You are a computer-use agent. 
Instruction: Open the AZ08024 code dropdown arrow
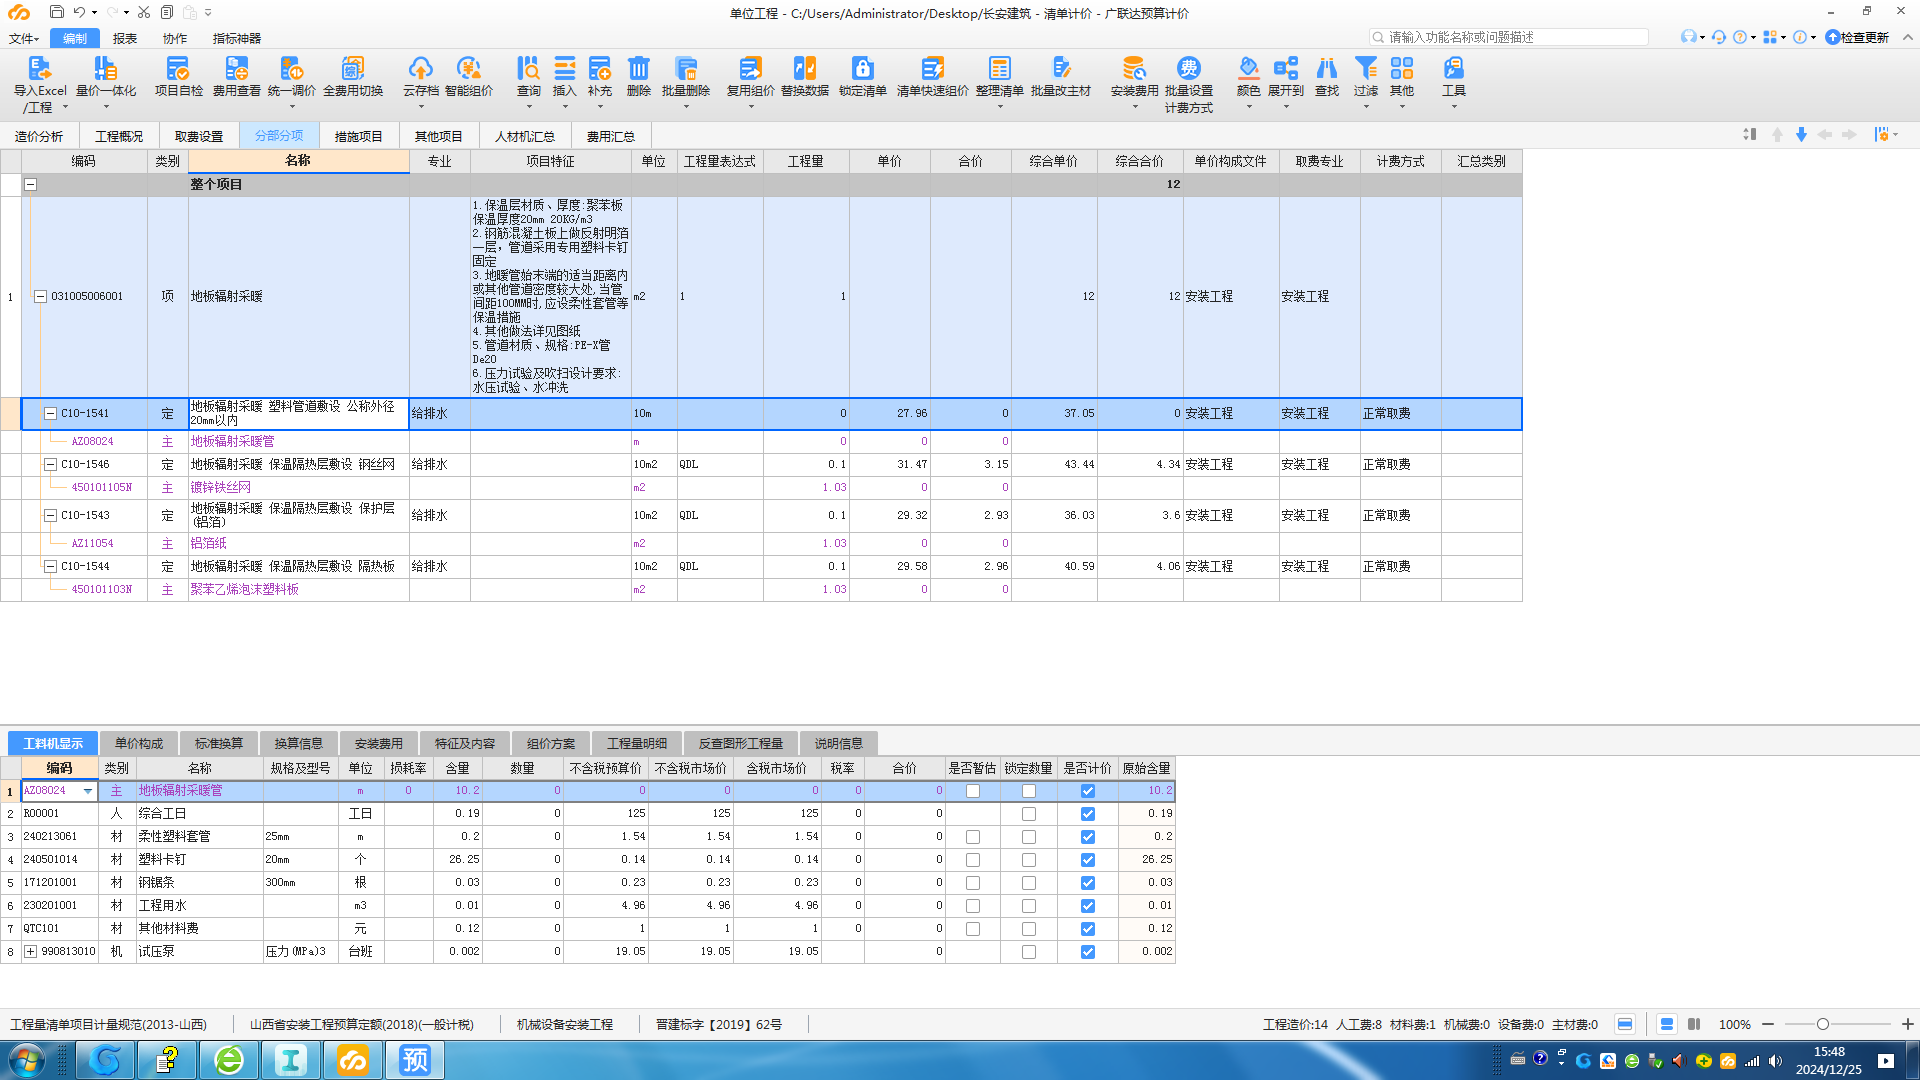[88, 791]
